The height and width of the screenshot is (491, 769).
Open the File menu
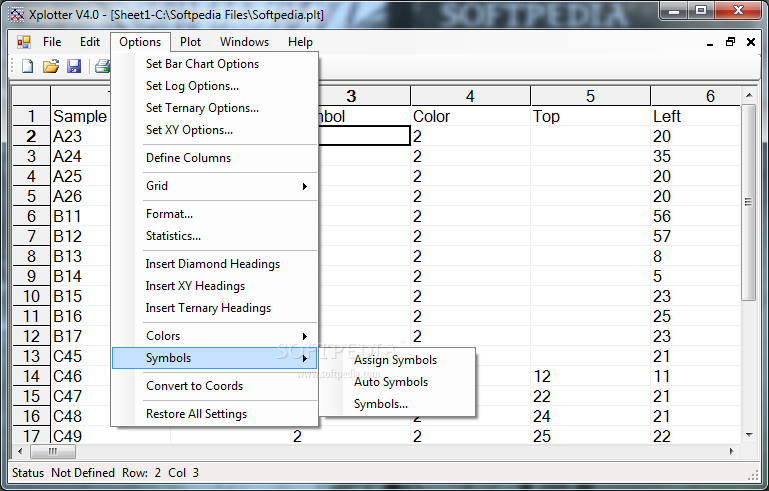point(52,42)
